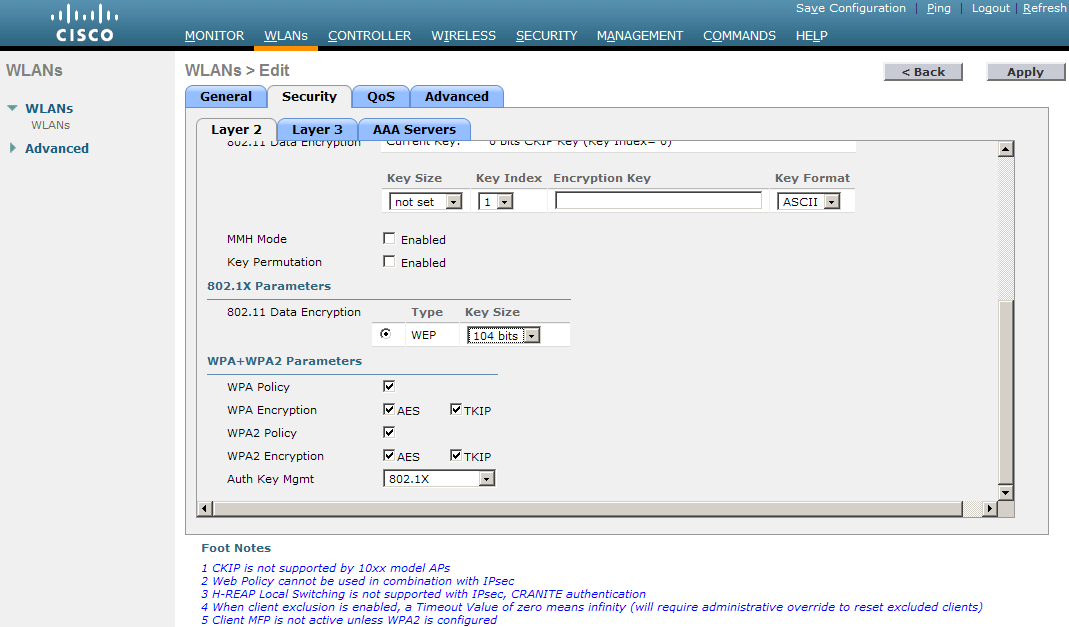Click footnote 'CKIP is not supported by 10xx model APs'

tap(326, 568)
